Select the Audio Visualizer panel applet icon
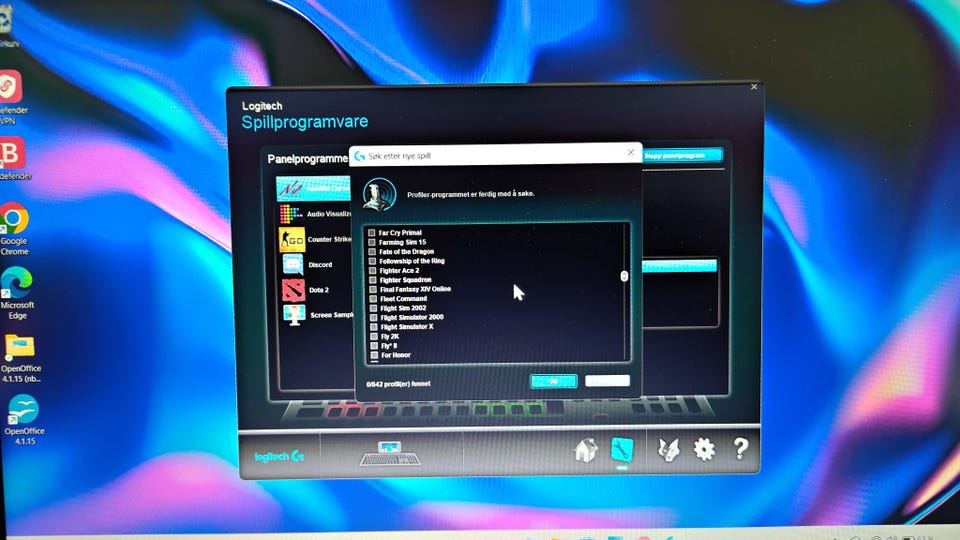The width and height of the screenshot is (960, 540). 290,214
